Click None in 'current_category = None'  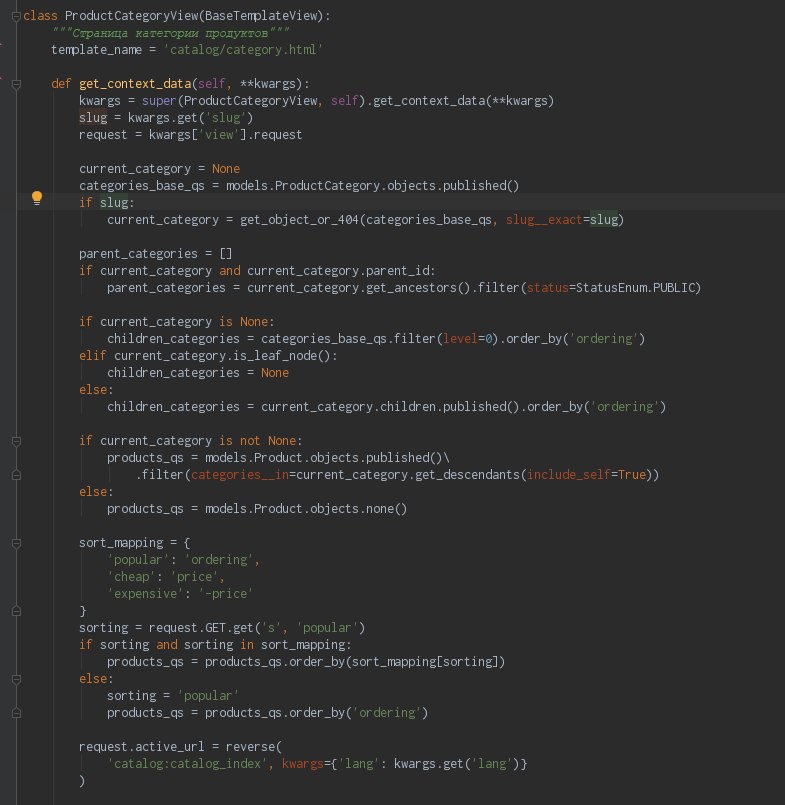click(226, 168)
